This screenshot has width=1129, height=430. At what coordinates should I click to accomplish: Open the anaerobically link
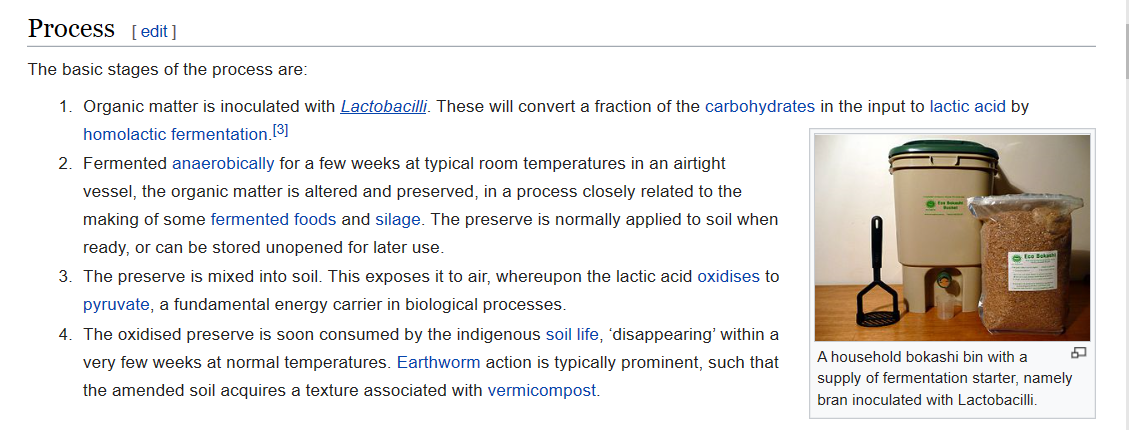coord(222,162)
